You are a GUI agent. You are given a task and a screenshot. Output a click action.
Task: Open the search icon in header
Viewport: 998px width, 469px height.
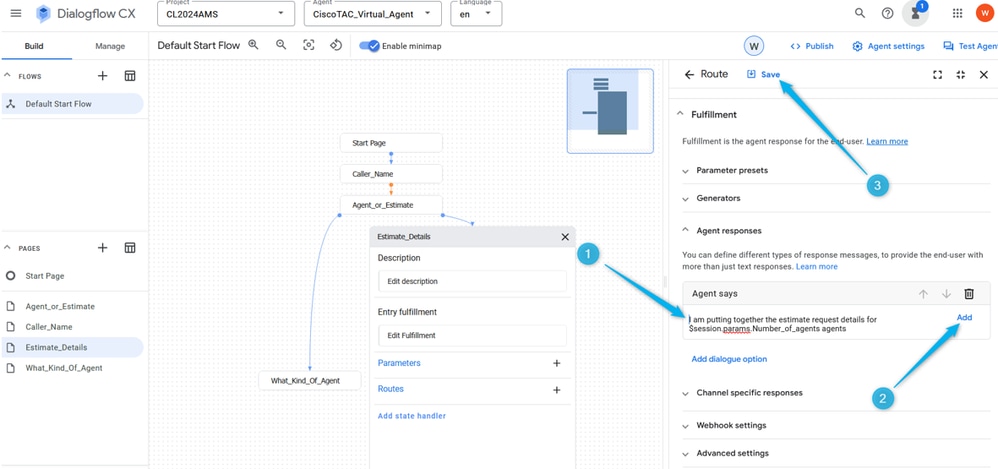tap(860, 13)
